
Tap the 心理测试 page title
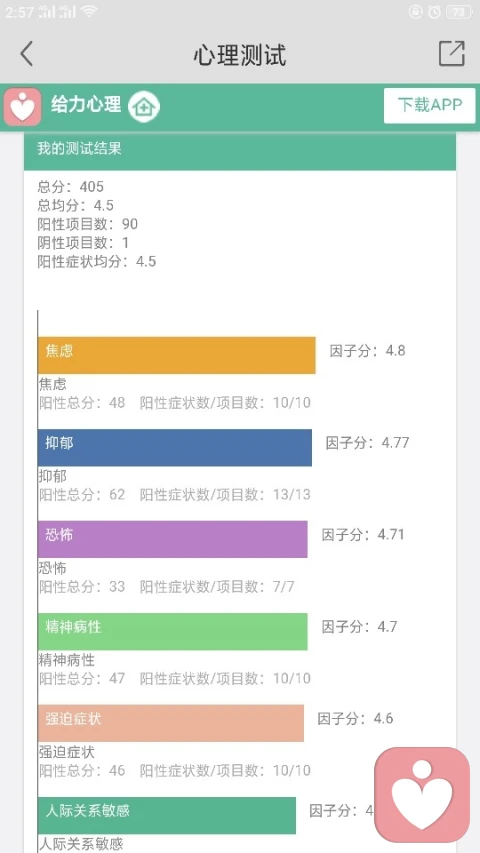click(240, 55)
